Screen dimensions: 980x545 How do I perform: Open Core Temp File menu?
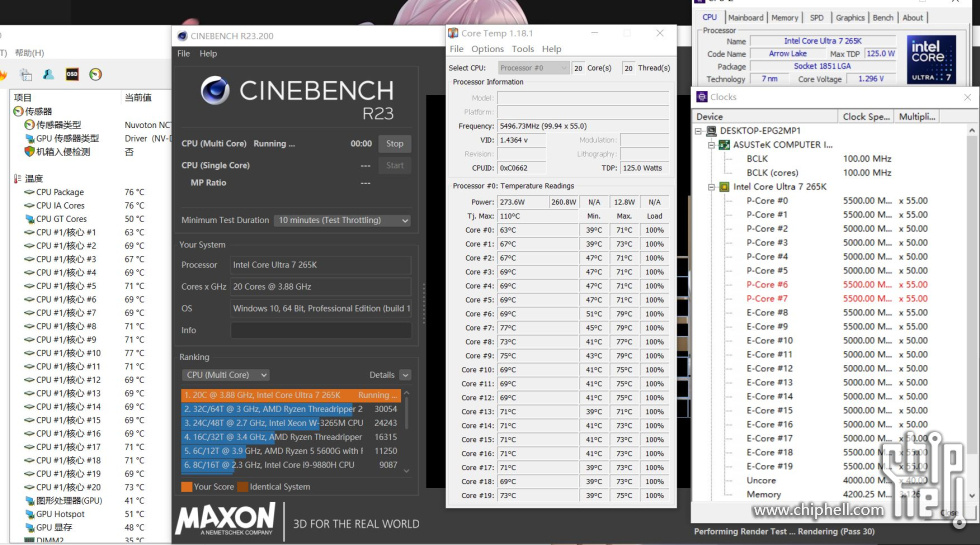click(457, 49)
